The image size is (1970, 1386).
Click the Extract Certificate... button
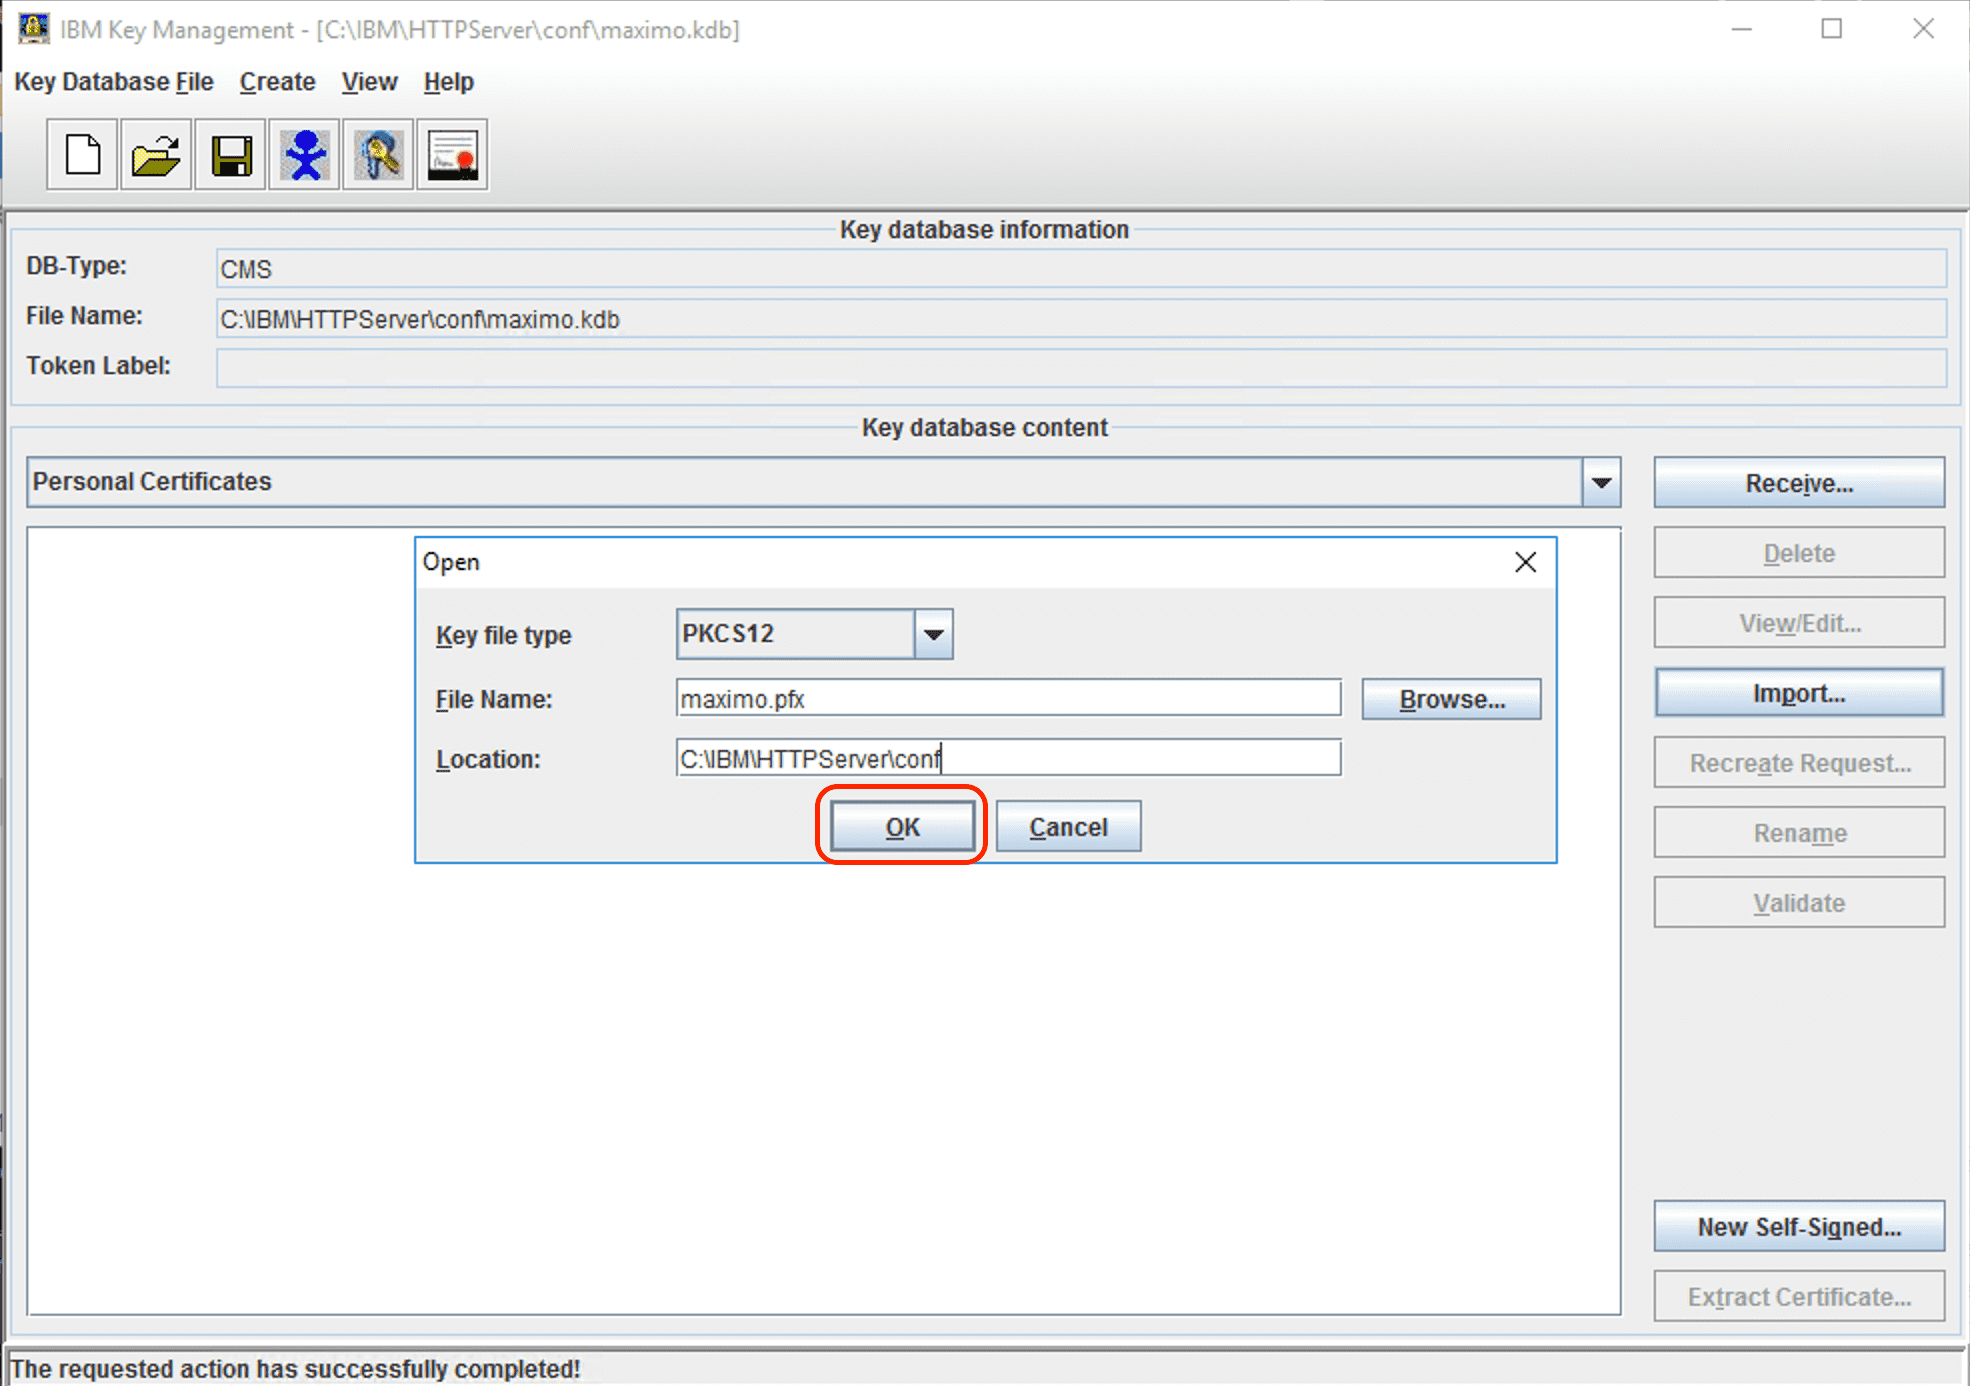coord(1799,1297)
